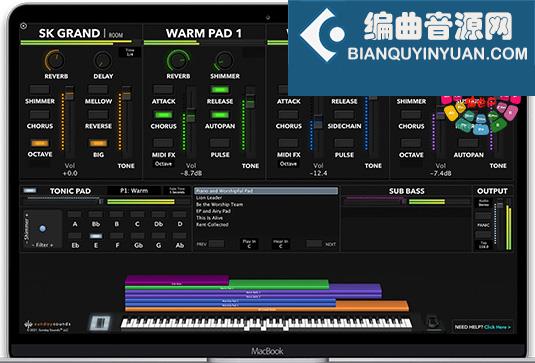Select Be the Worship Team entry
Screen dimensions: 535x363
pos(219,204)
